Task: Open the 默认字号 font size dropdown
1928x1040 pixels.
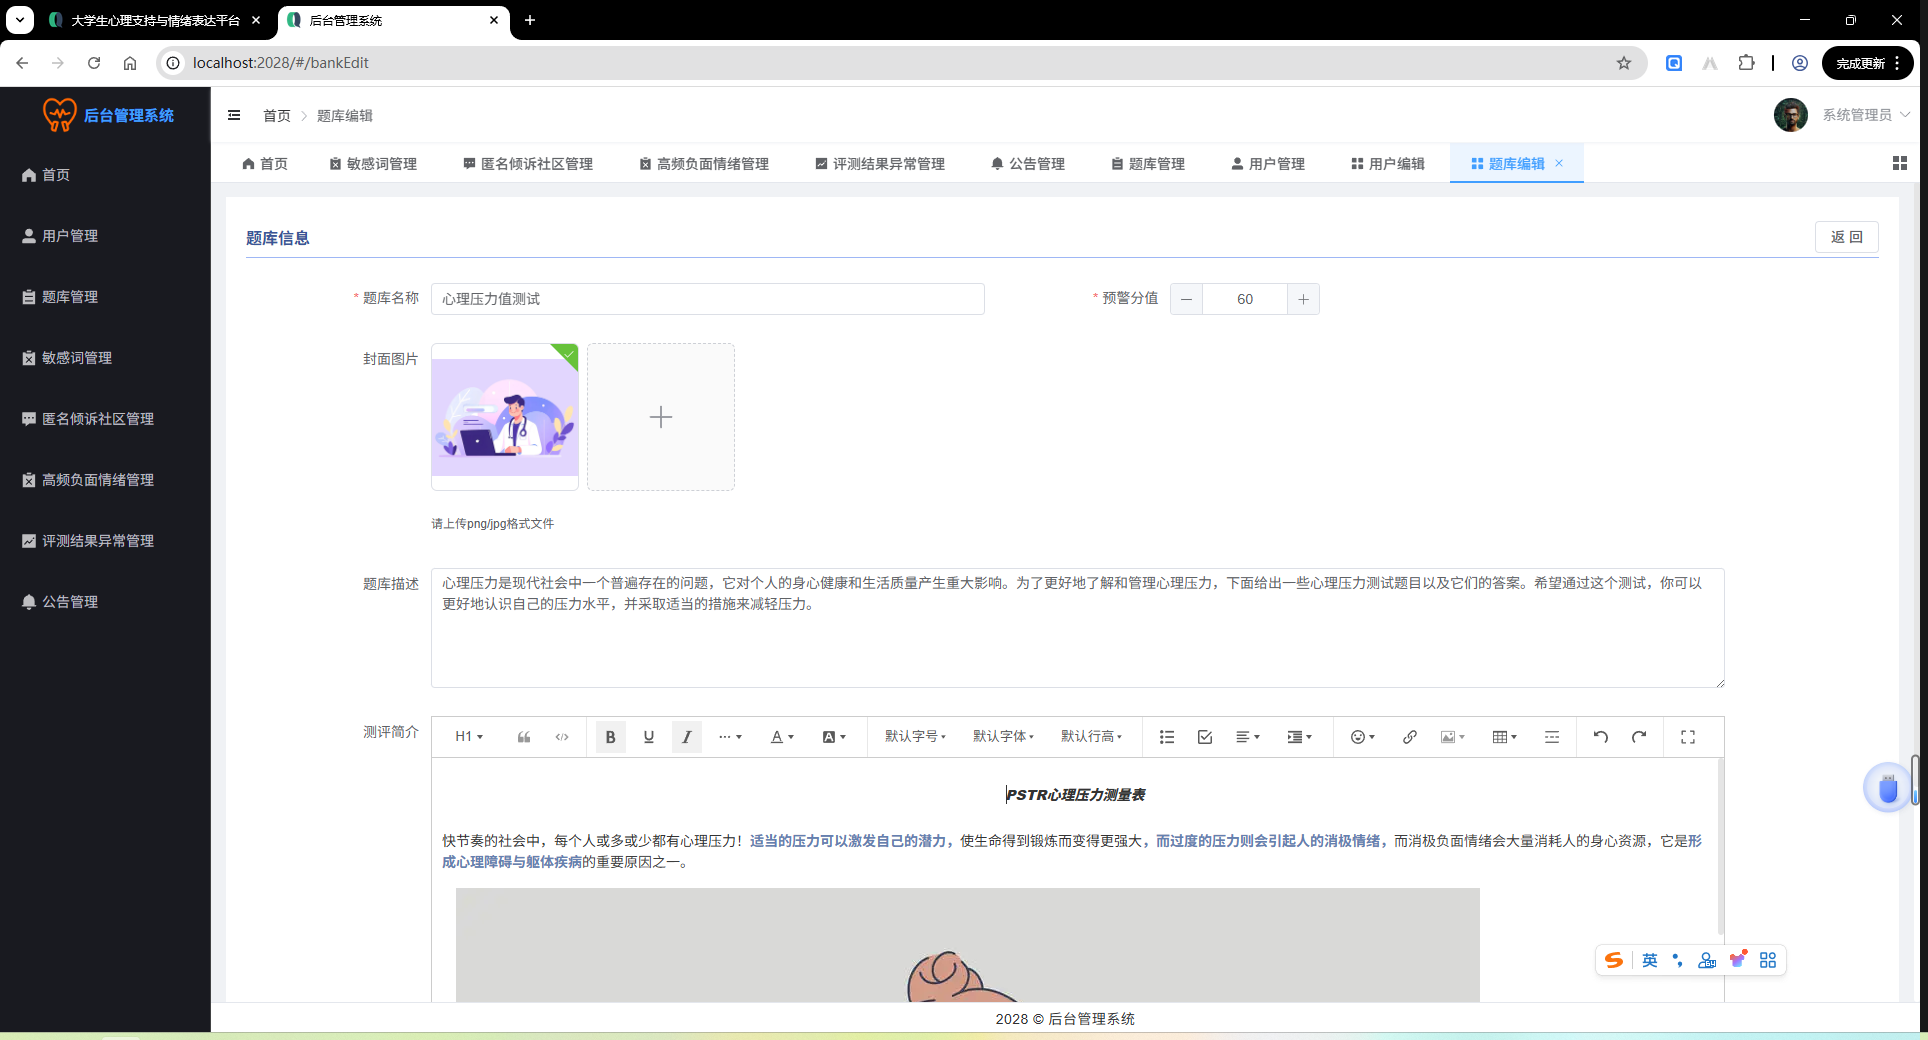Action: tap(913, 737)
